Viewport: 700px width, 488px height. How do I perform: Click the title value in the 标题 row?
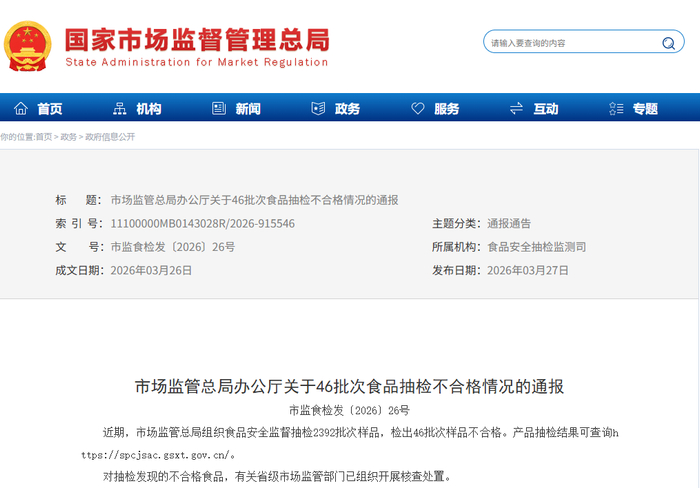point(254,200)
